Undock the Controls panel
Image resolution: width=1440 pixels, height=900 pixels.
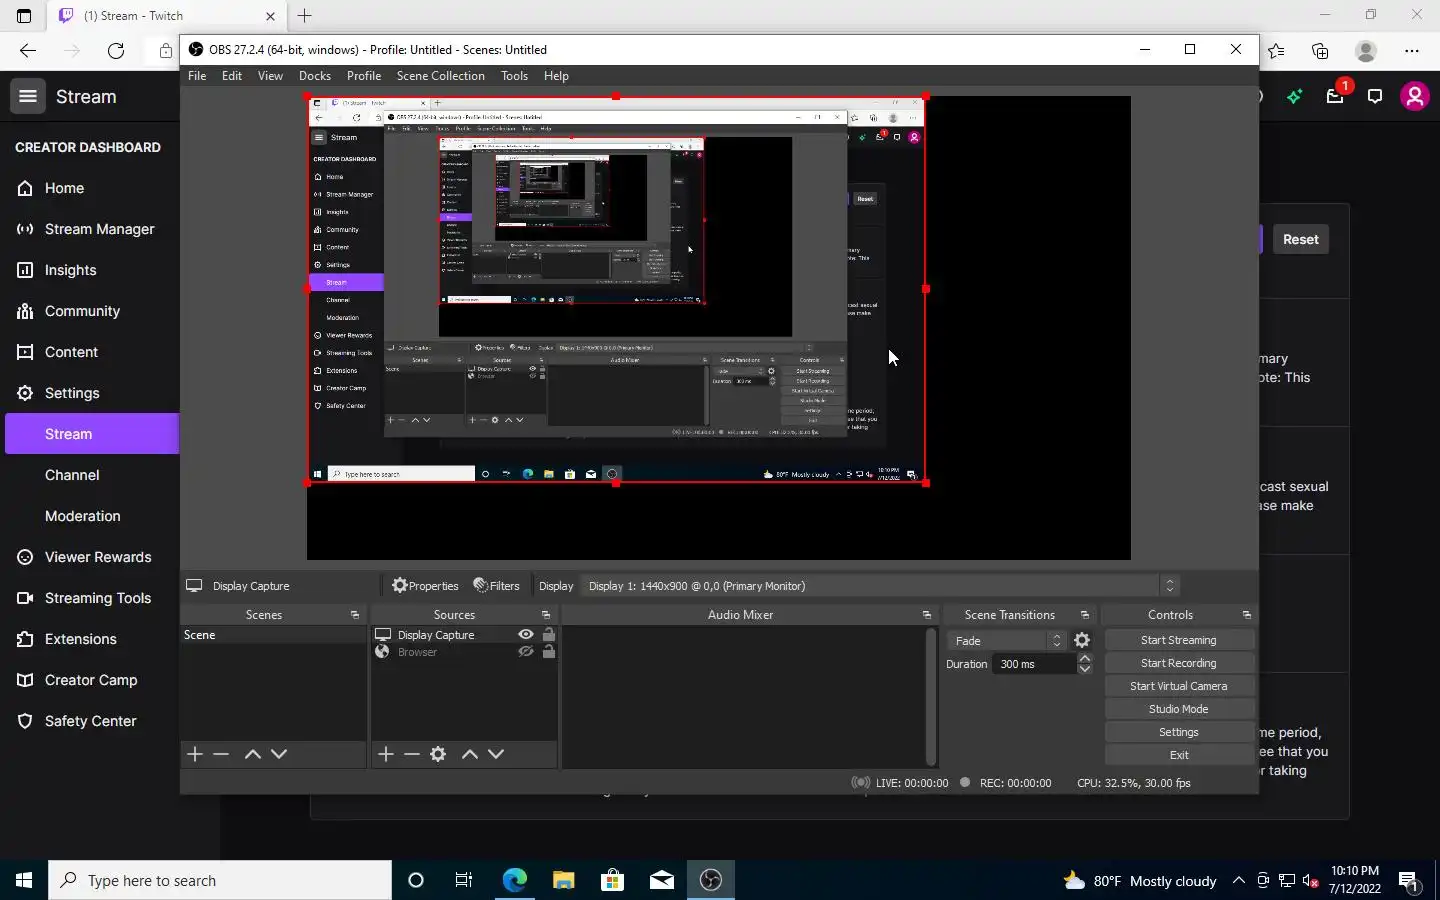click(x=1247, y=615)
